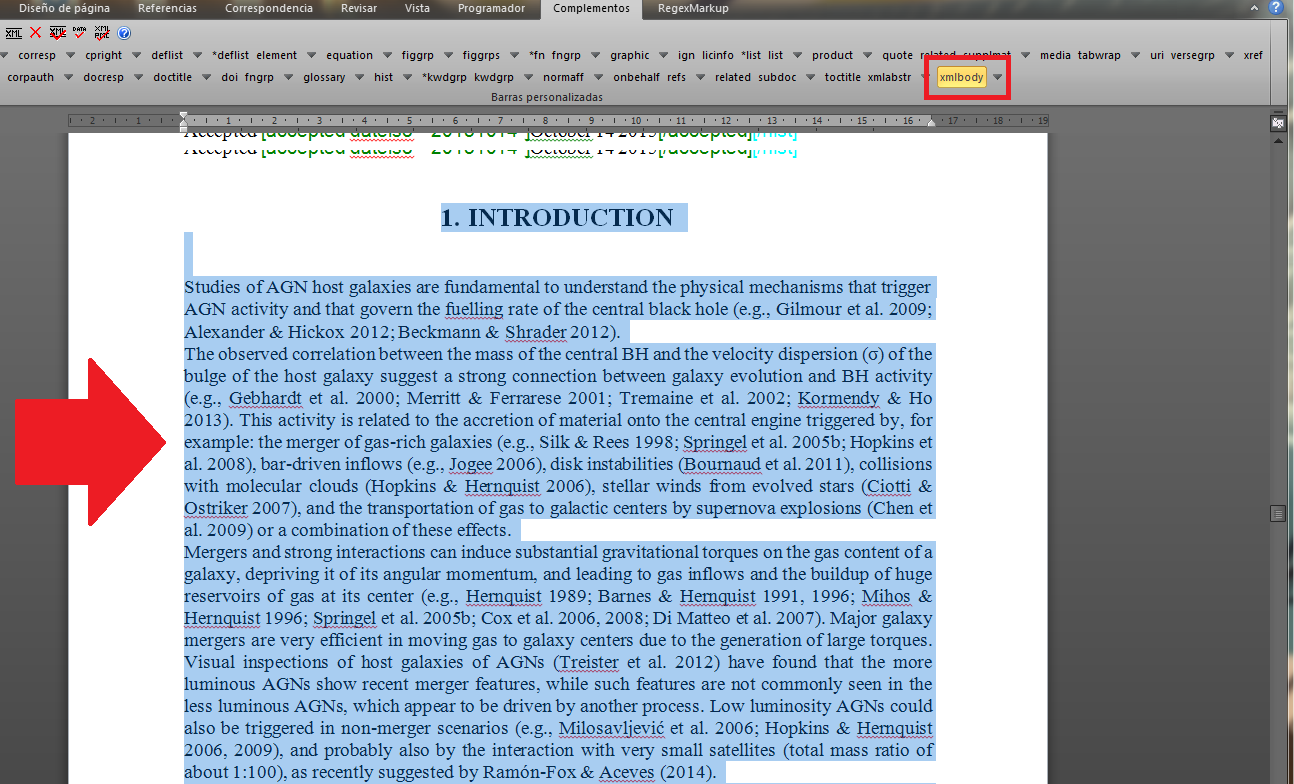Viewport: 1294px width, 784px height.
Task: Minimize the ribbon with the caret icon
Action: tap(1255, 8)
